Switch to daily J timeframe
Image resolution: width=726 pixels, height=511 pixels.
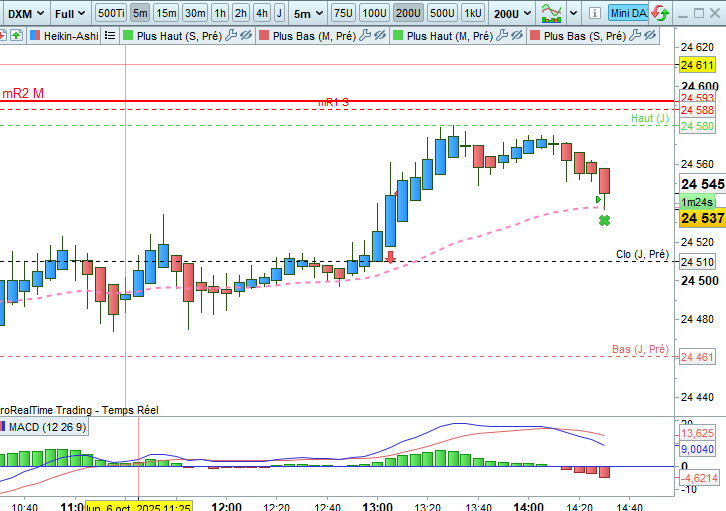(x=279, y=13)
